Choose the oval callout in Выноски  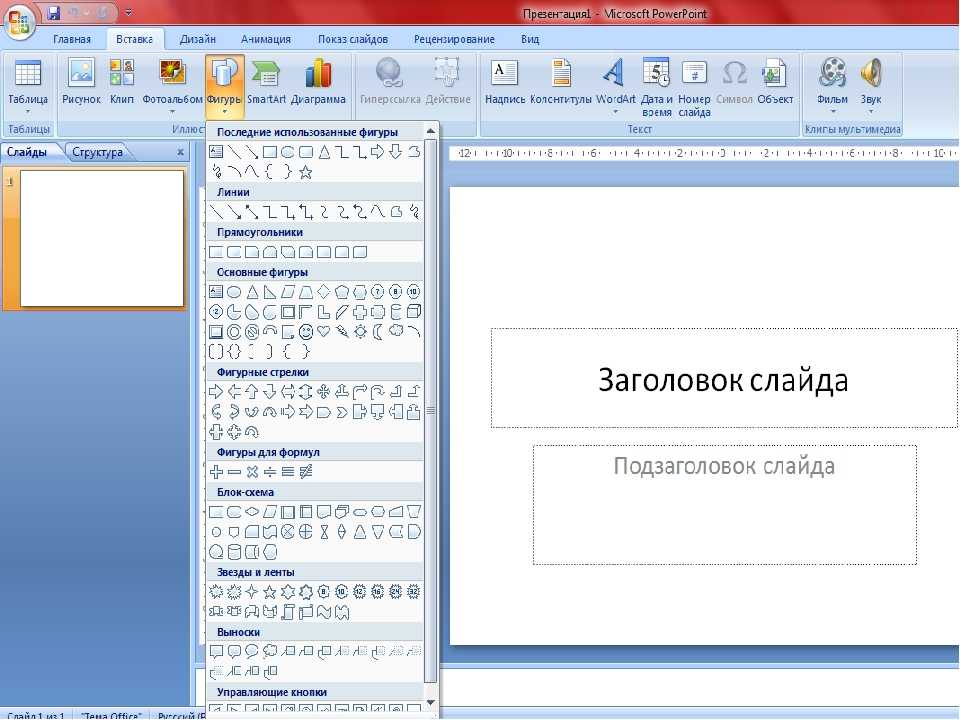tap(252, 651)
